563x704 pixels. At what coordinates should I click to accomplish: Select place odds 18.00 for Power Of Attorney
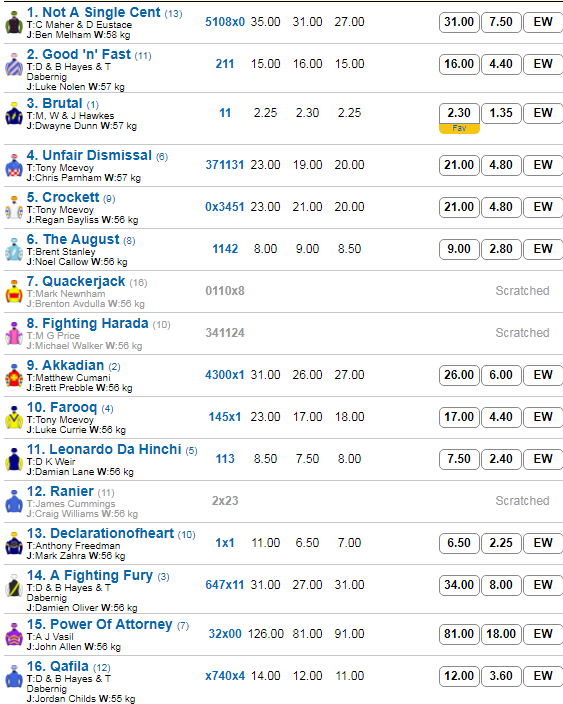coord(501,634)
